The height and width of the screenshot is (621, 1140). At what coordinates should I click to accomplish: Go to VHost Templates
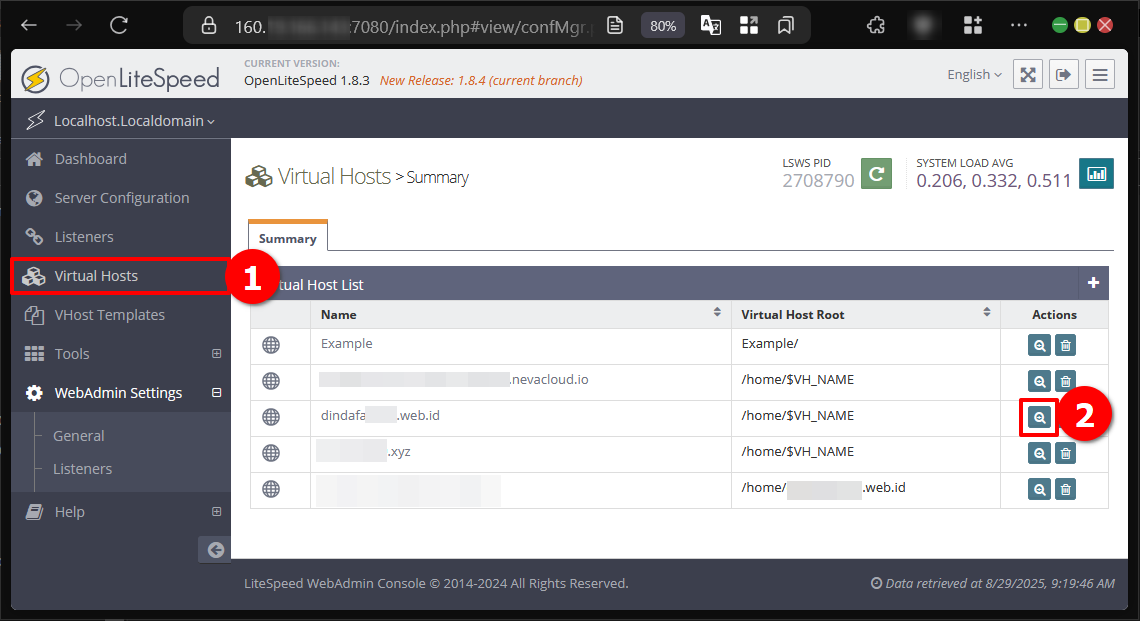[109, 315]
